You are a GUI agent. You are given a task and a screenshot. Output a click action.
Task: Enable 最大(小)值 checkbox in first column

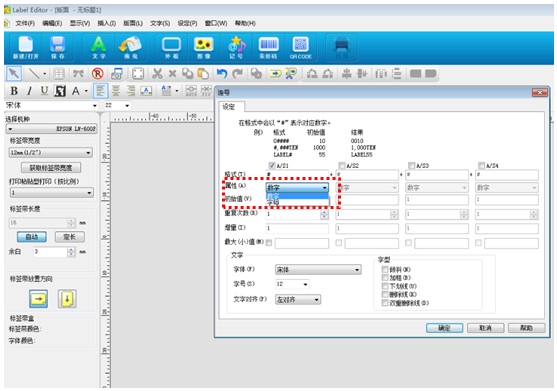click(269, 243)
